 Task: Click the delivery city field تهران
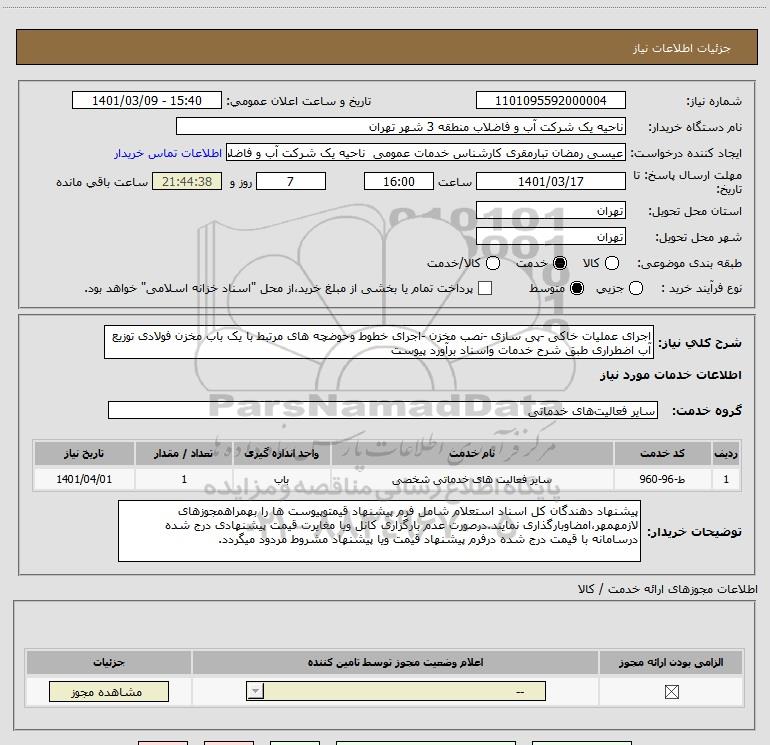[x=550, y=237]
